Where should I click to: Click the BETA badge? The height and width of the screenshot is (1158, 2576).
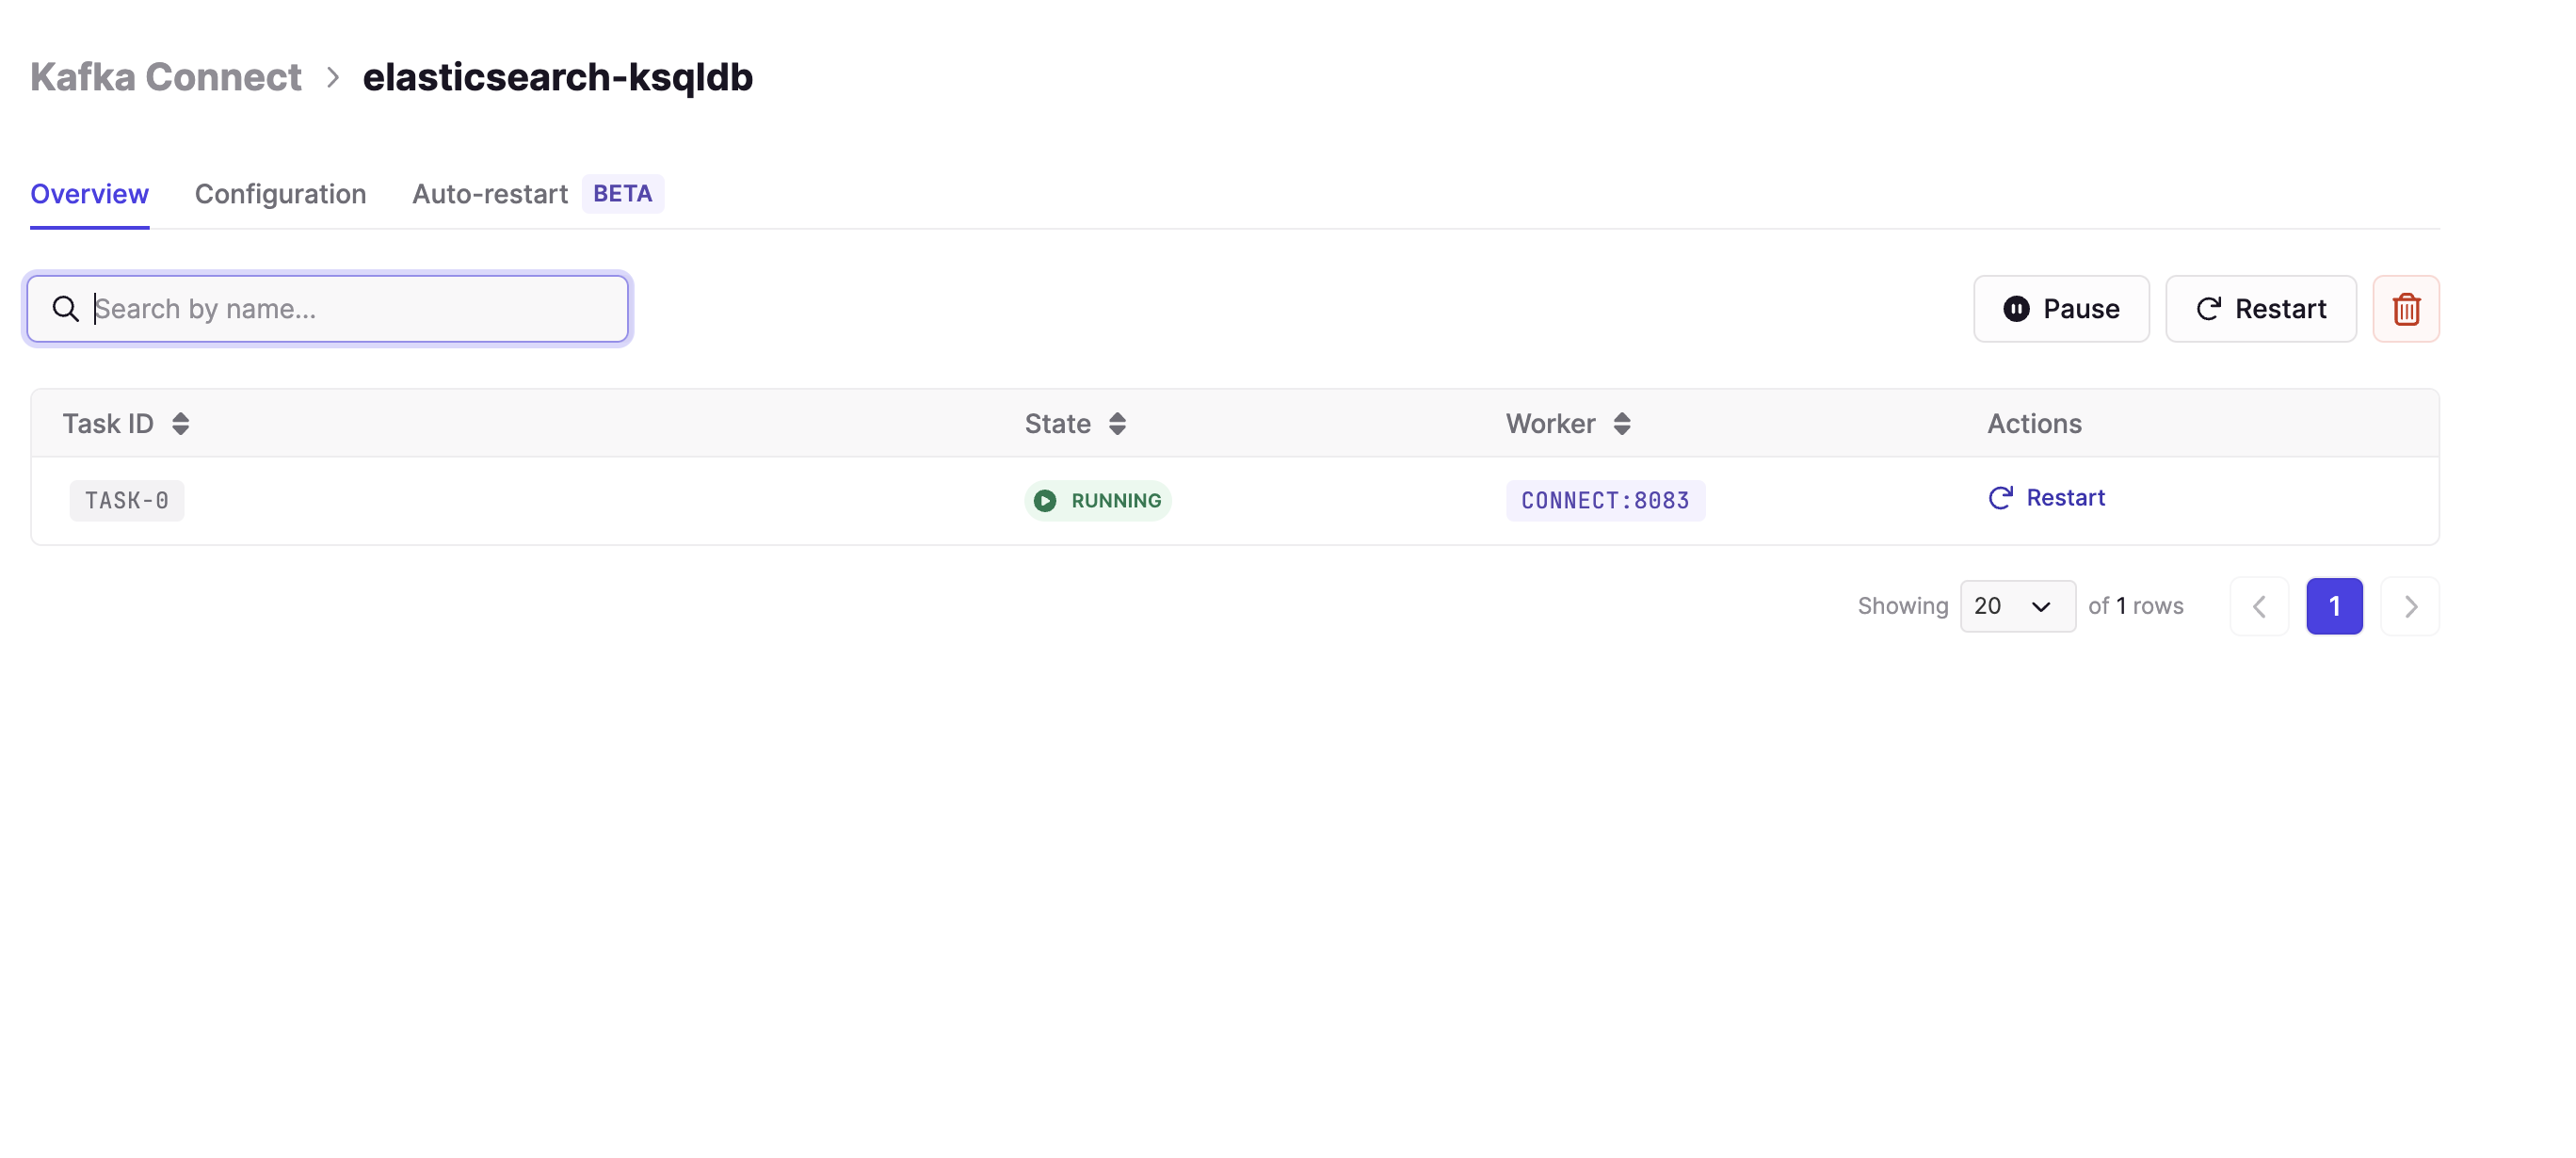(x=622, y=194)
